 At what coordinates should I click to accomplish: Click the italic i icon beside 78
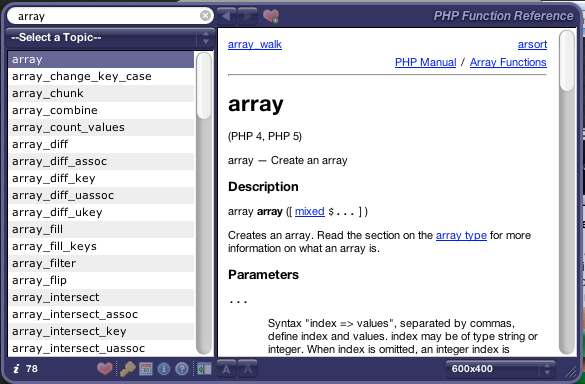coord(16,369)
